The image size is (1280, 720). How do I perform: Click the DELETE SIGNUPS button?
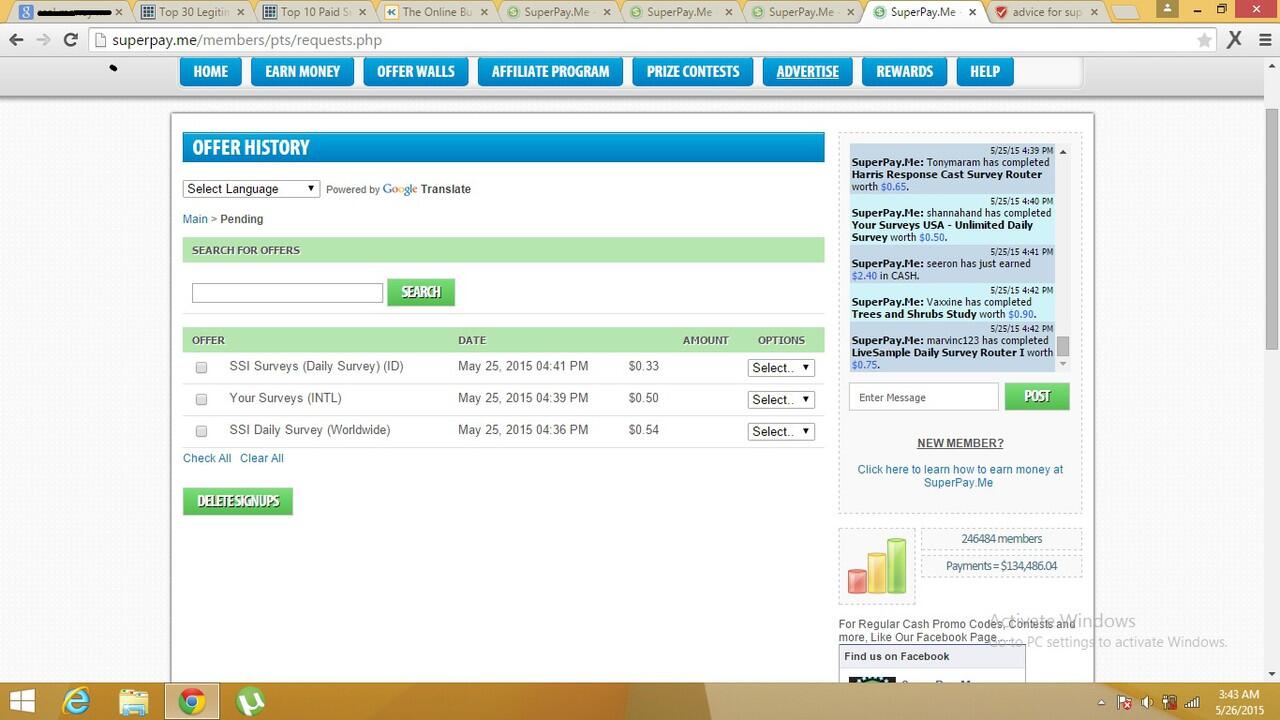click(x=238, y=501)
